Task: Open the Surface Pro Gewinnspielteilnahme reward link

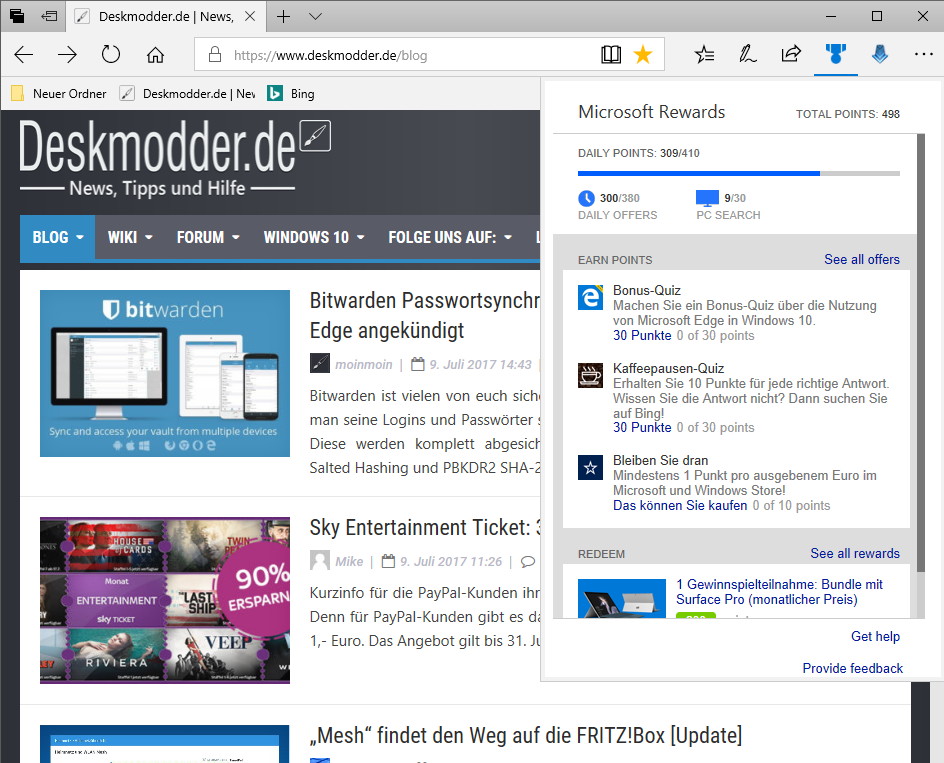Action: [779, 591]
